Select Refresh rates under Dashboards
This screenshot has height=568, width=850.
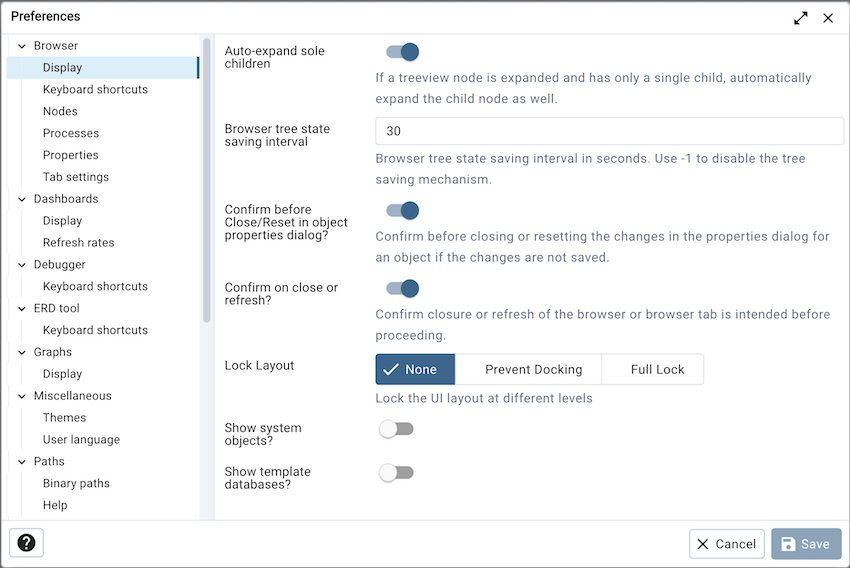pyautogui.click(x=78, y=243)
